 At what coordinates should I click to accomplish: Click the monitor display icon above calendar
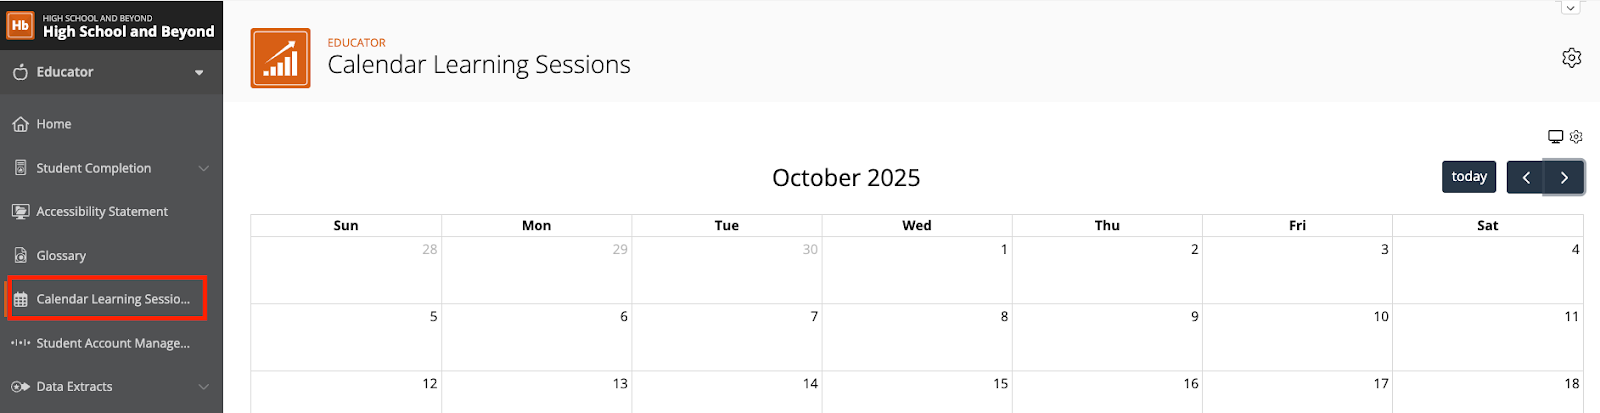coord(1555,137)
